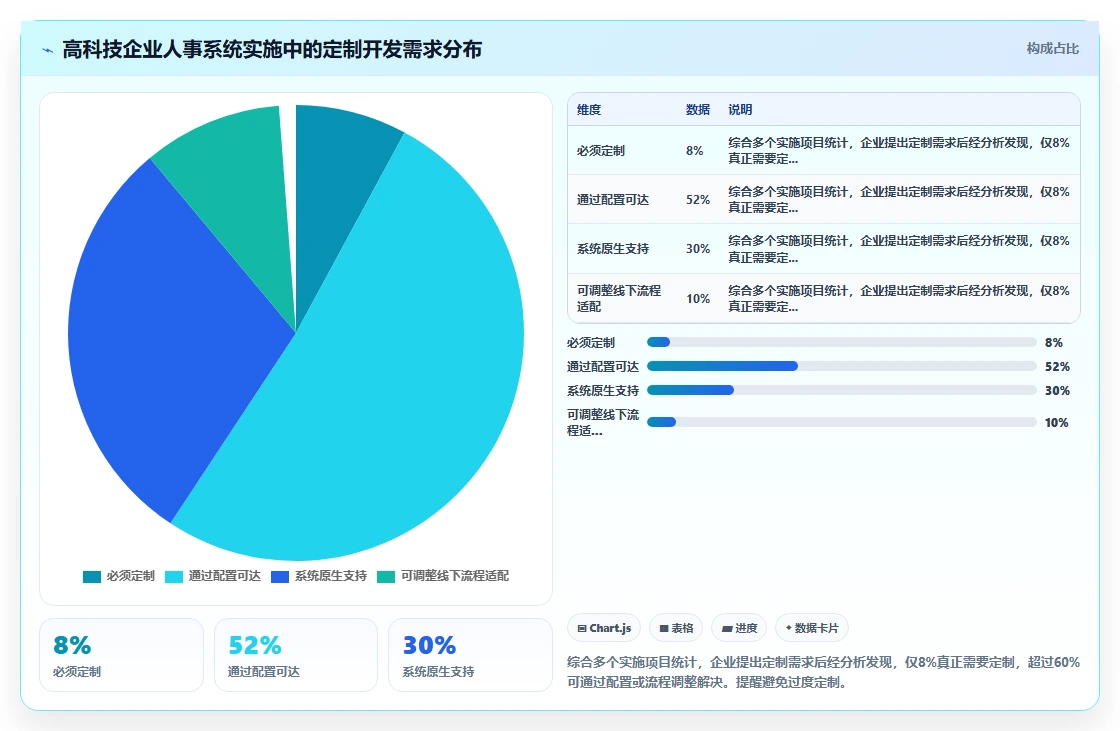Click the 必须定制 progress bar

pos(841,342)
